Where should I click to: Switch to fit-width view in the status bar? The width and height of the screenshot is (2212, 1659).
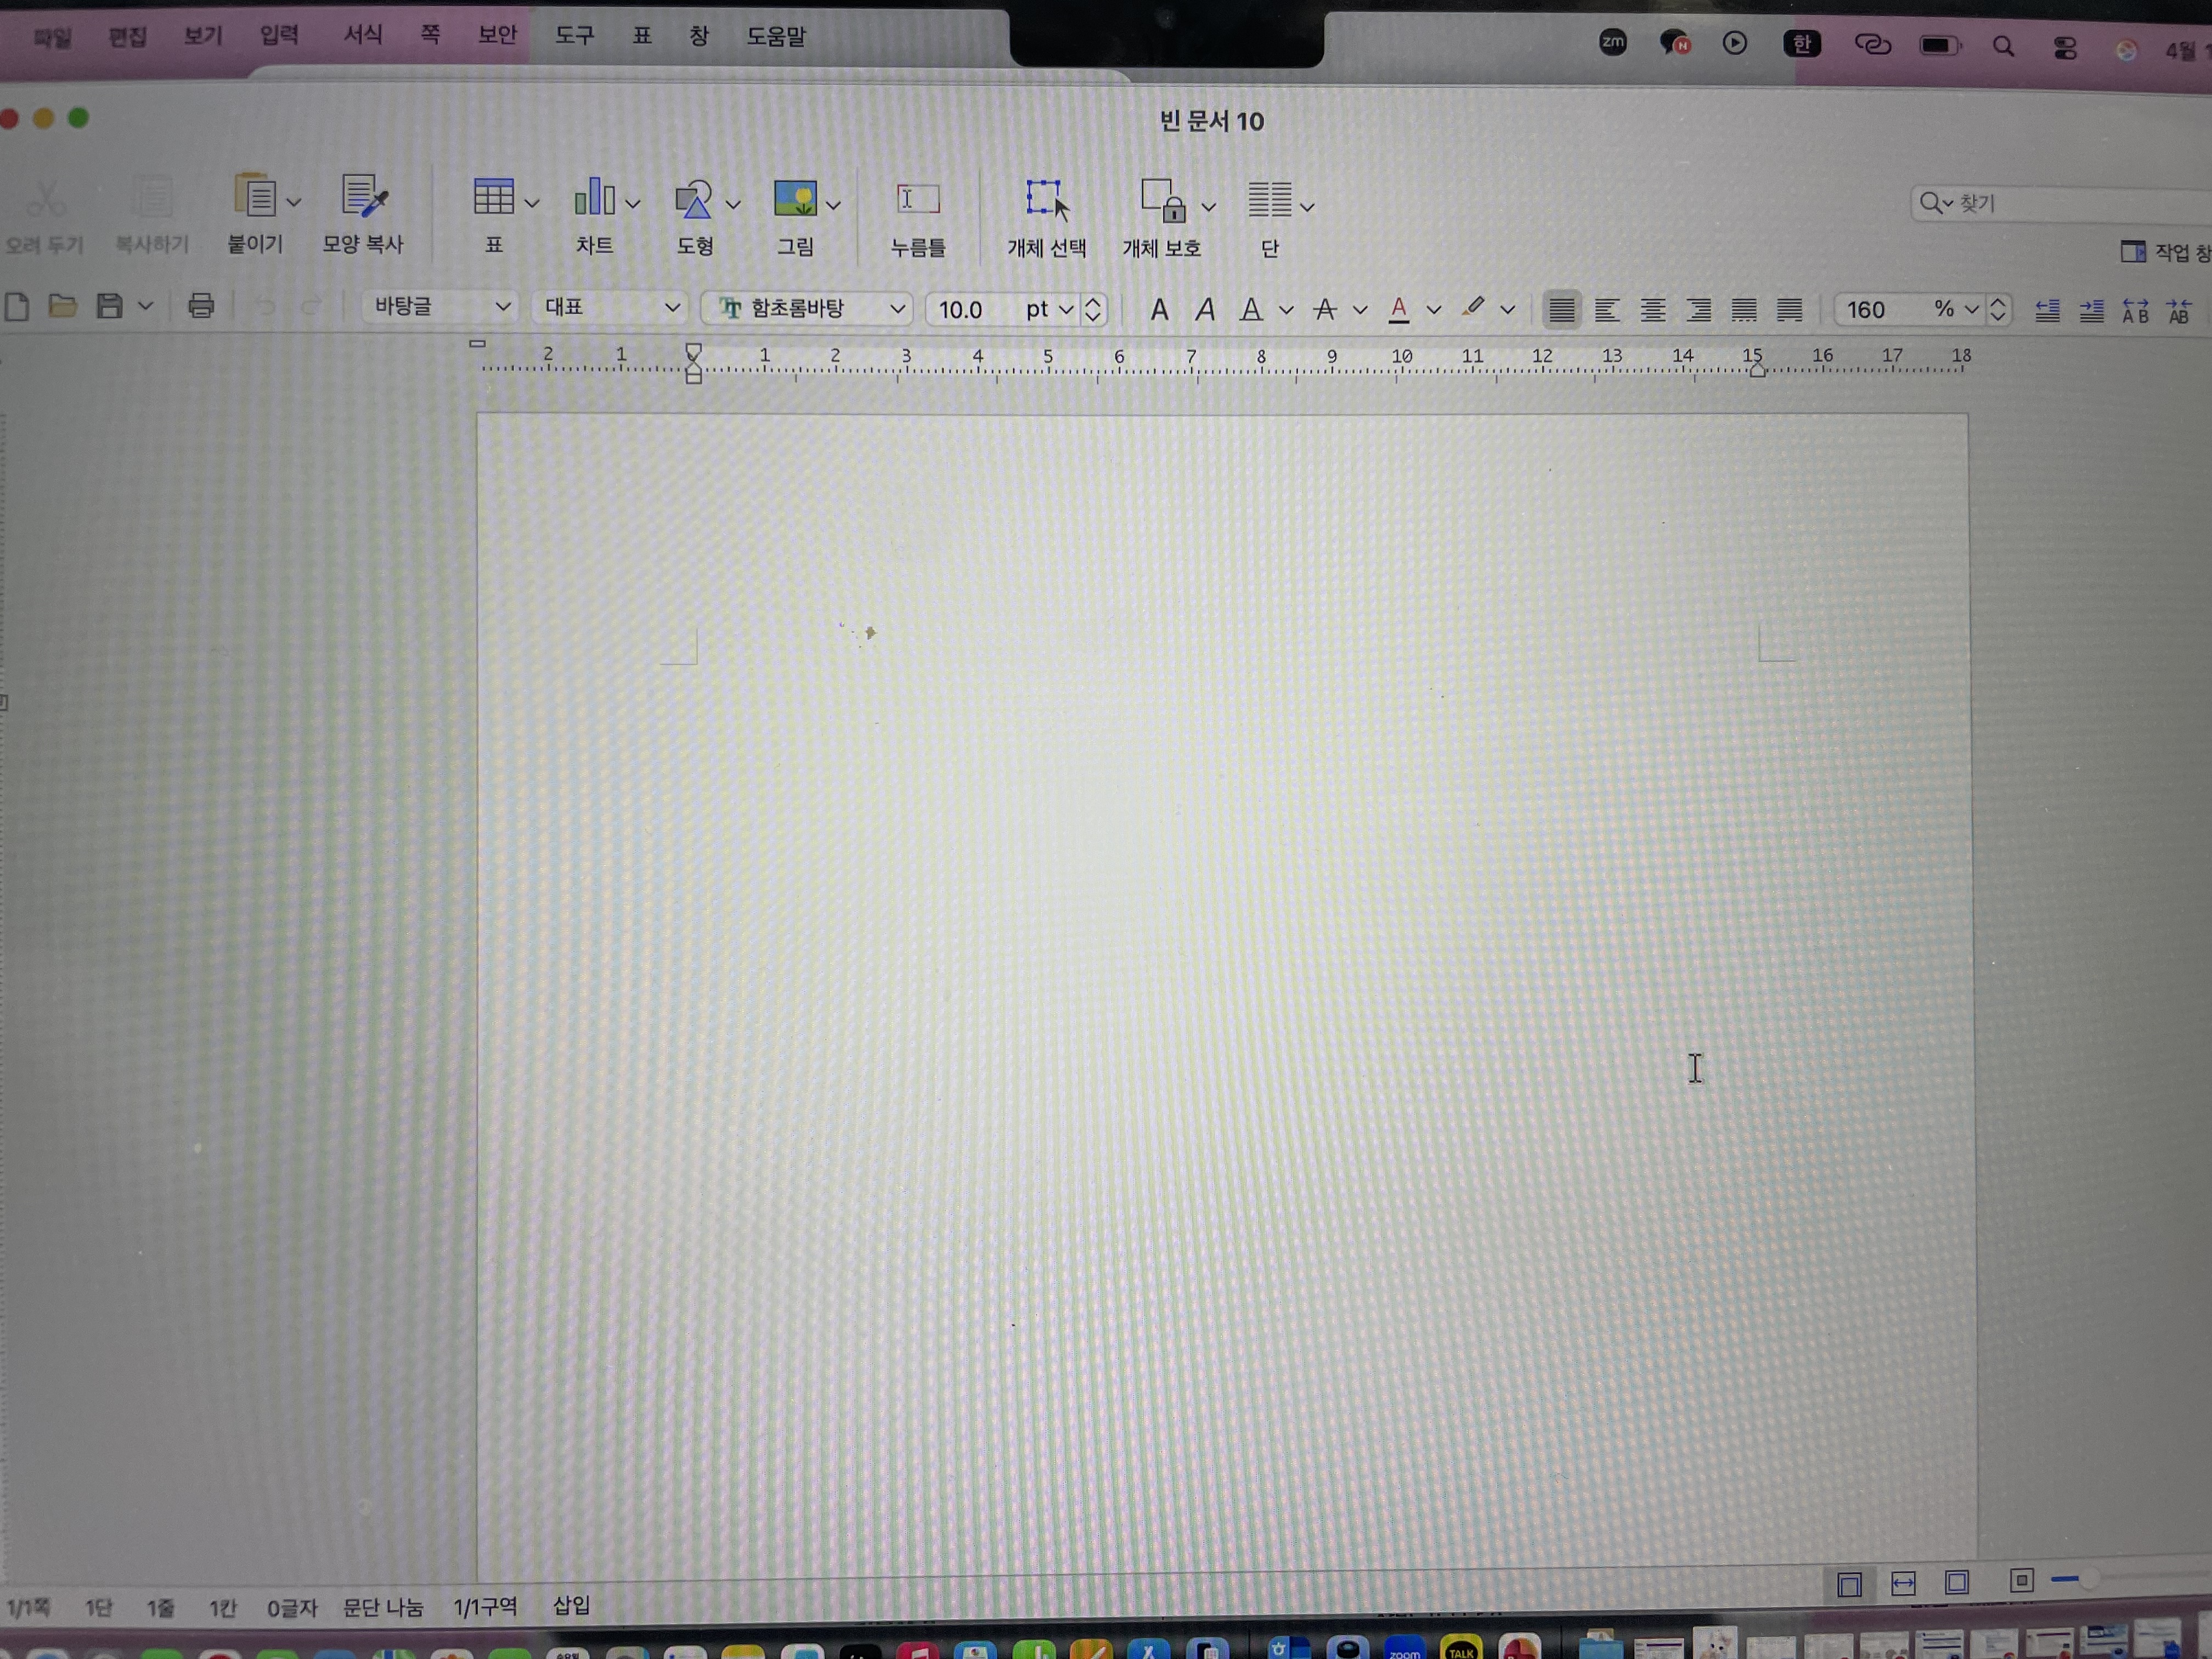(1903, 1583)
